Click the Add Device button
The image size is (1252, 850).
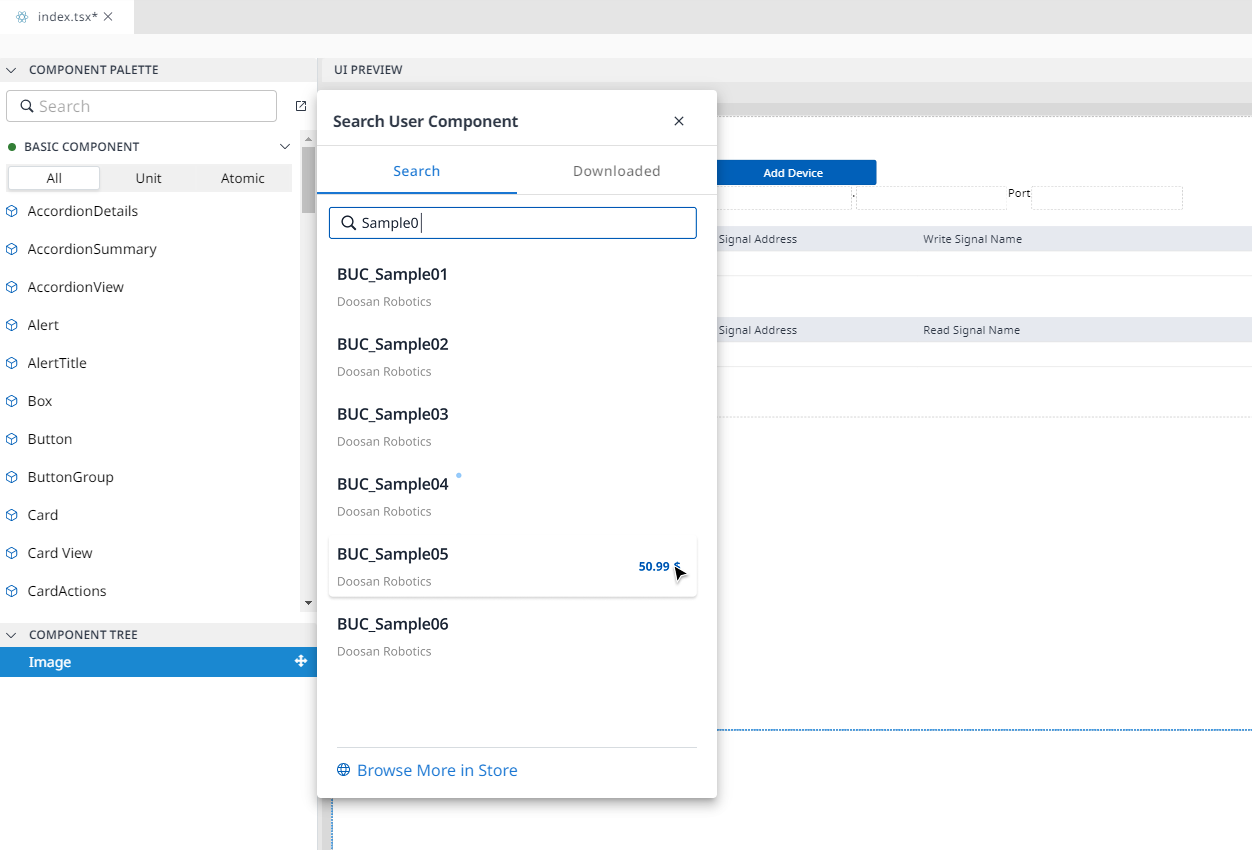point(793,173)
